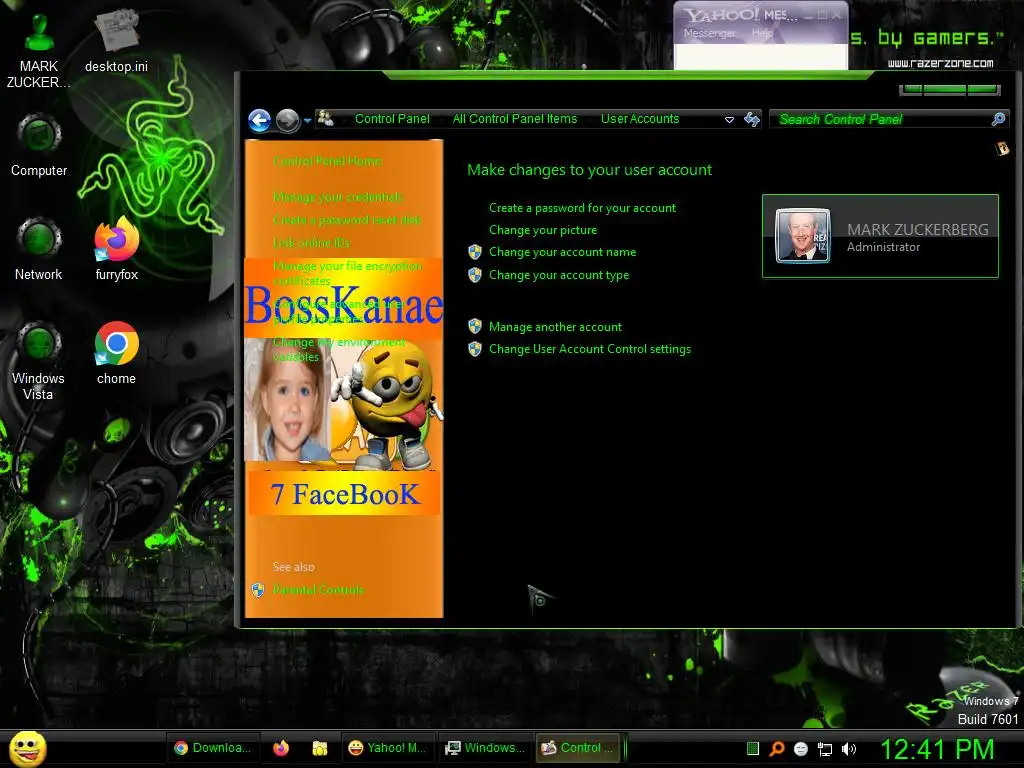Screen dimensions: 1024x768
Task: Click Change your account name
Action: (x=562, y=252)
